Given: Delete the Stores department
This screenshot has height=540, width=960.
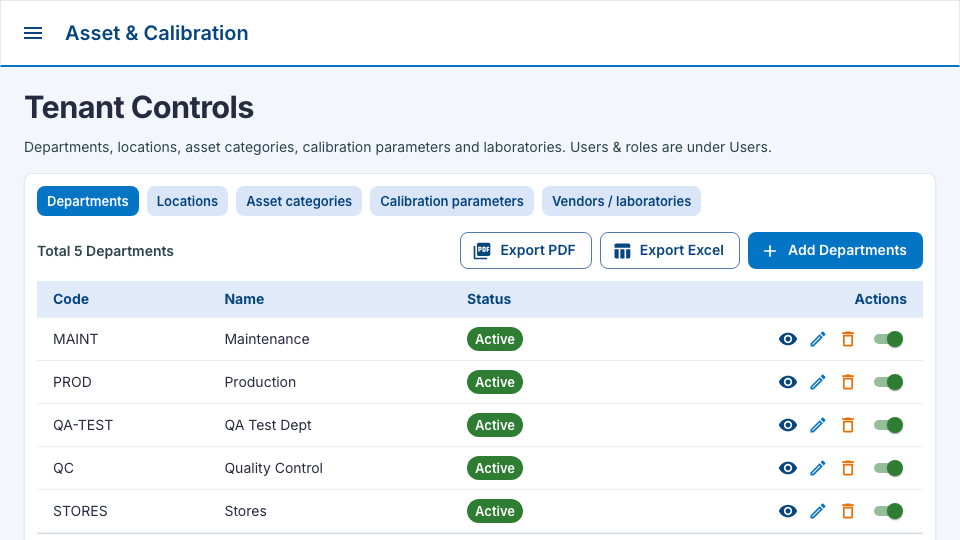Looking at the screenshot, I should (x=848, y=511).
